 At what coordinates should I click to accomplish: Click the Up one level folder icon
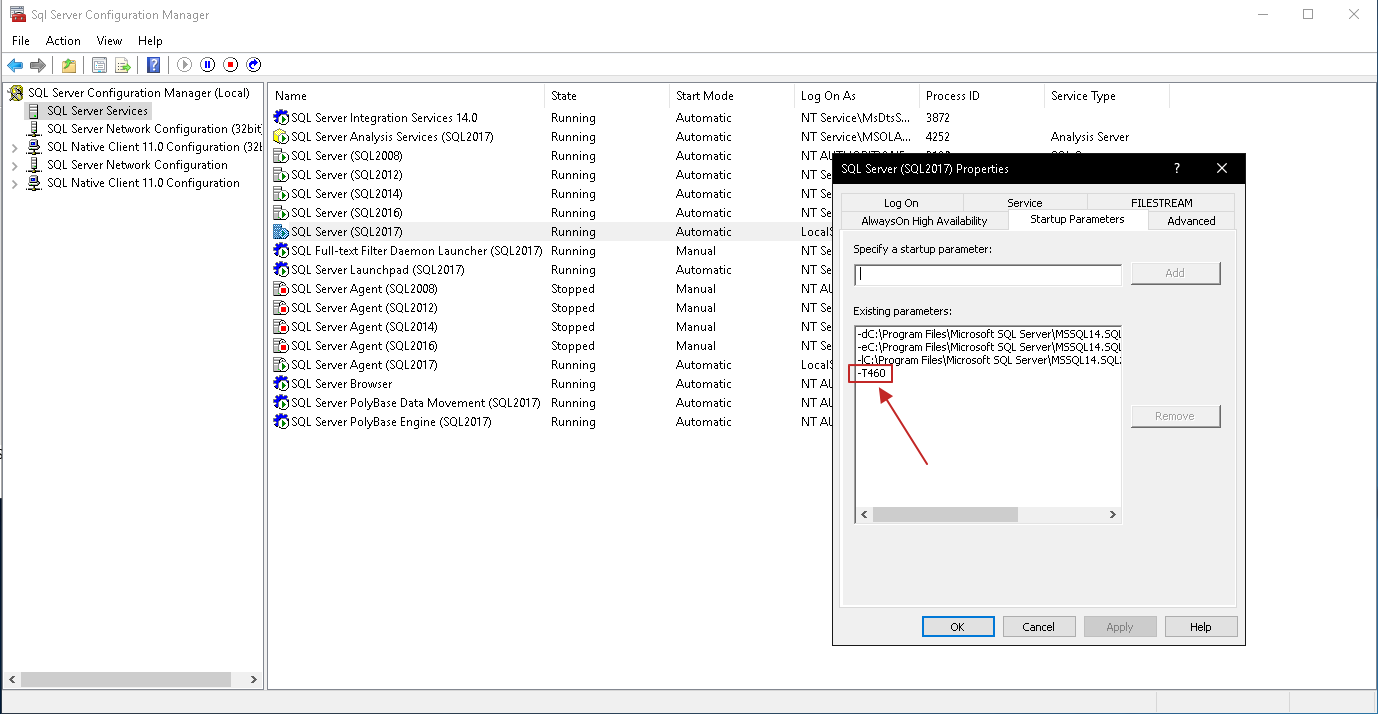[x=68, y=65]
